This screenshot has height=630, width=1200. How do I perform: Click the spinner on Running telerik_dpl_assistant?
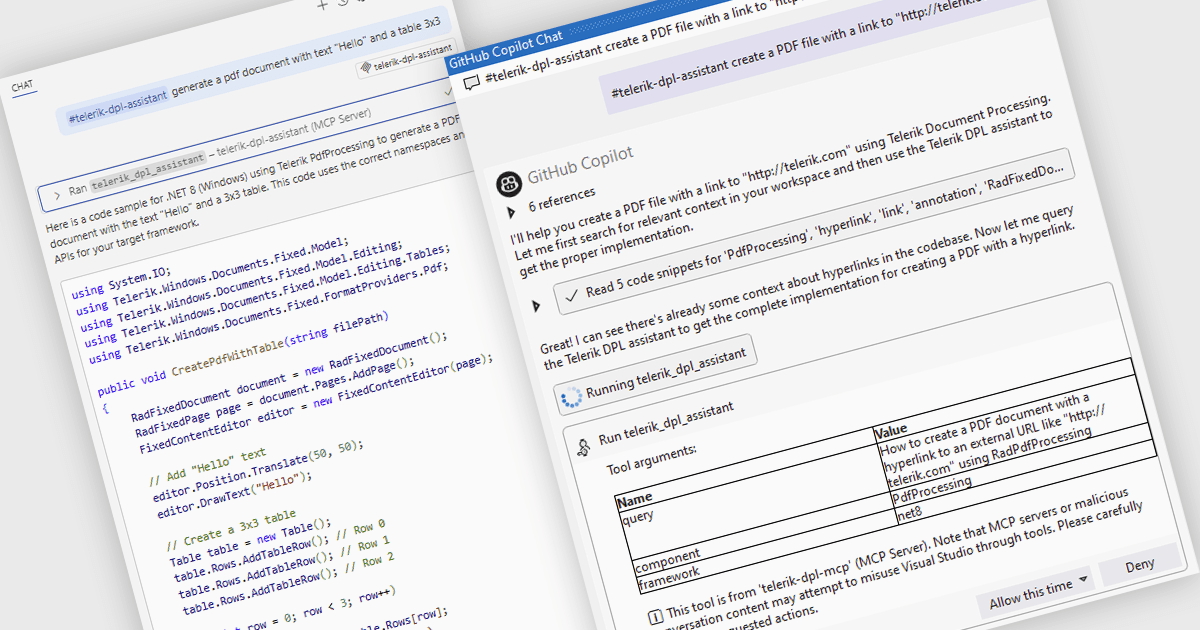click(573, 398)
